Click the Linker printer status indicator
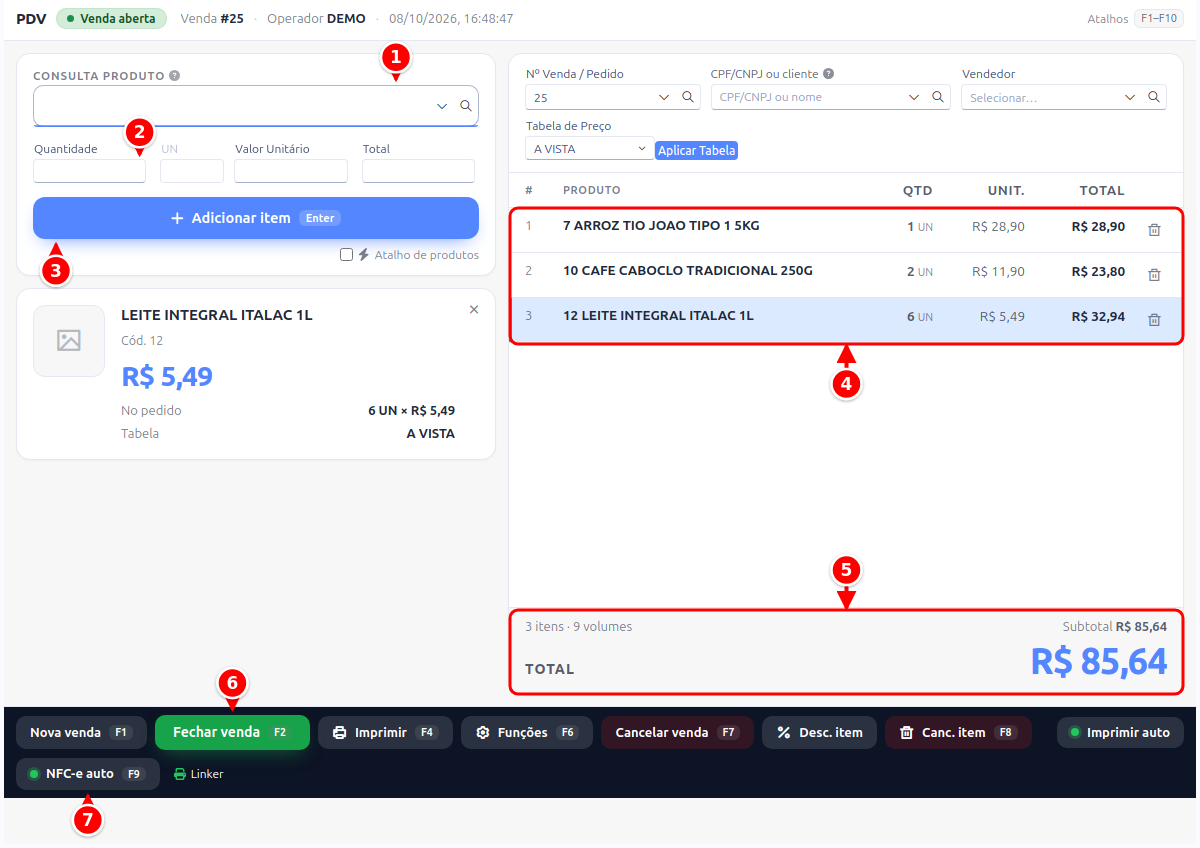This screenshot has width=1200, height=848. pyautogui.click(x=199, y=774)
